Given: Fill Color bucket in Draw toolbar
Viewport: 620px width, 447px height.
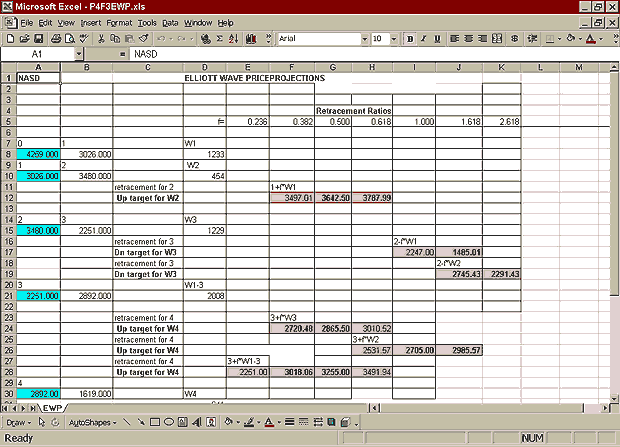Looking at the screenshot, I should click(228, 422).
